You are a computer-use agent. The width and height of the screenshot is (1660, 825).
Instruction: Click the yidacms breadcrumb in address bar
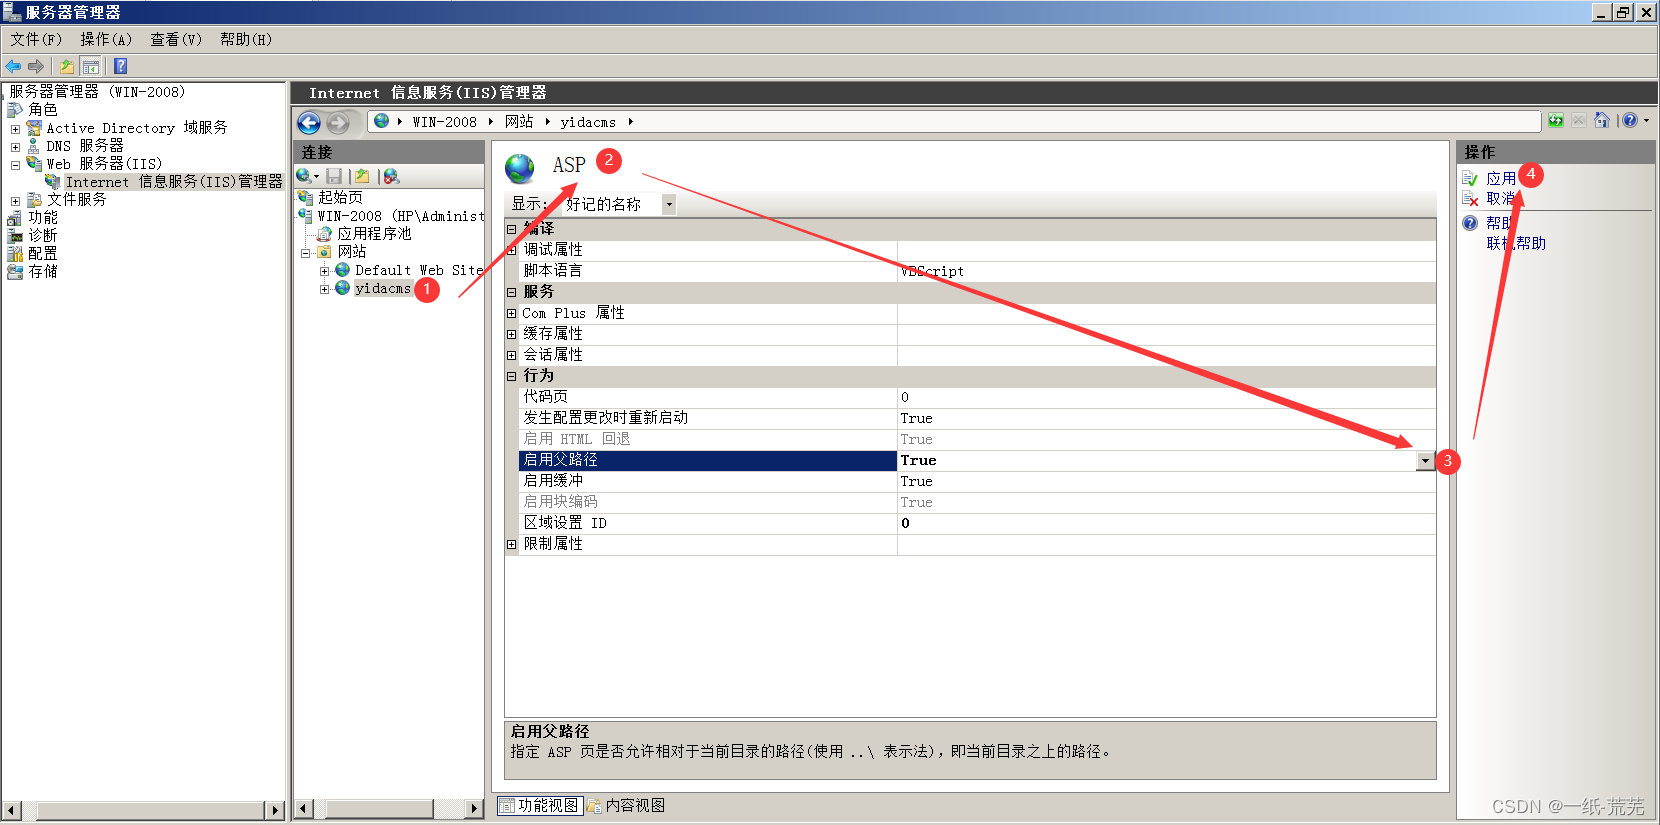click(588, 122)
